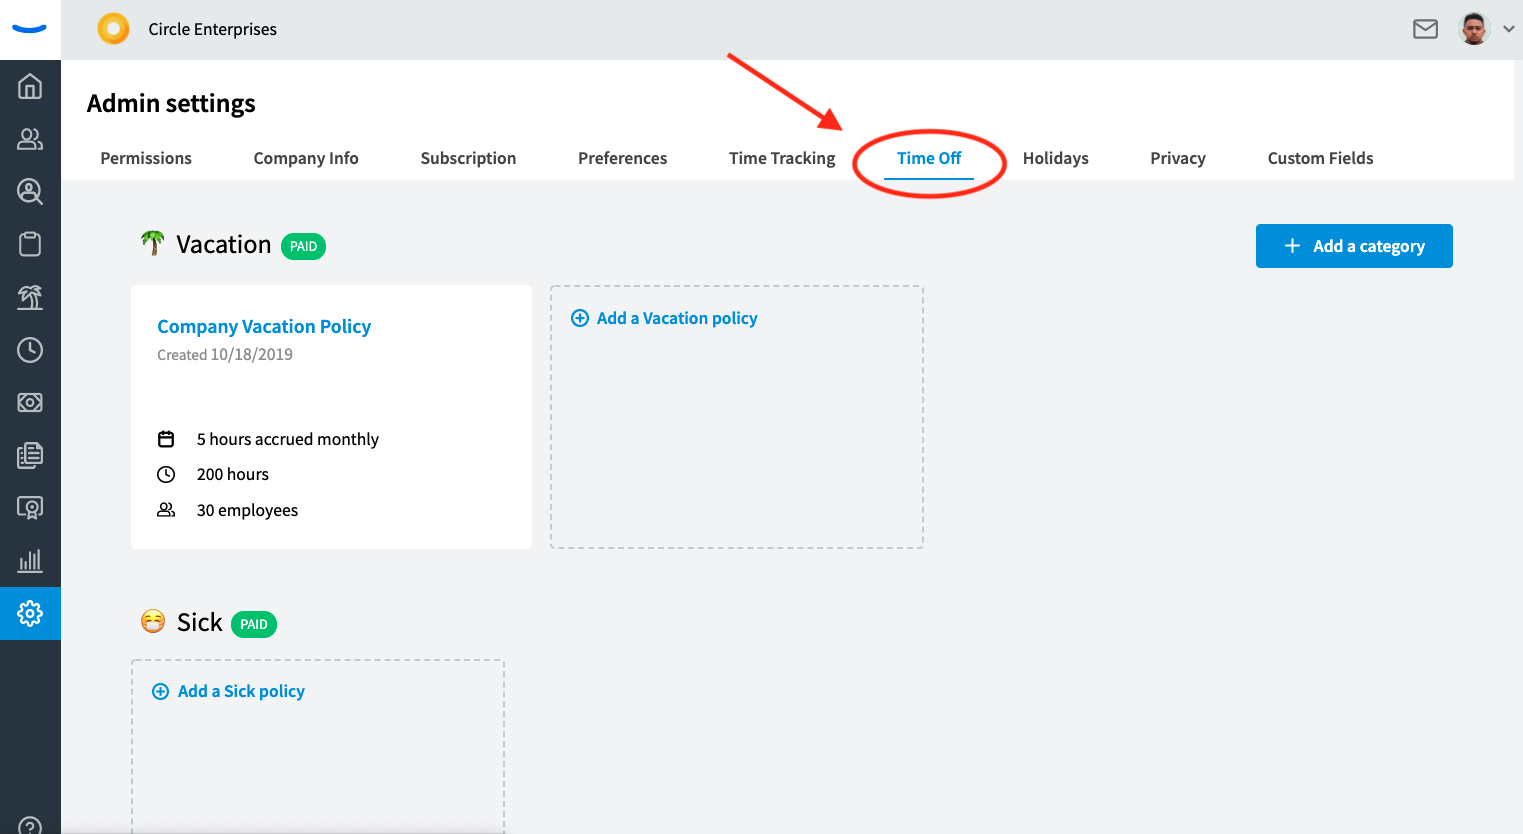
Task: Click the clock icon beside 200 hours
Action: [x=166, y=474]
